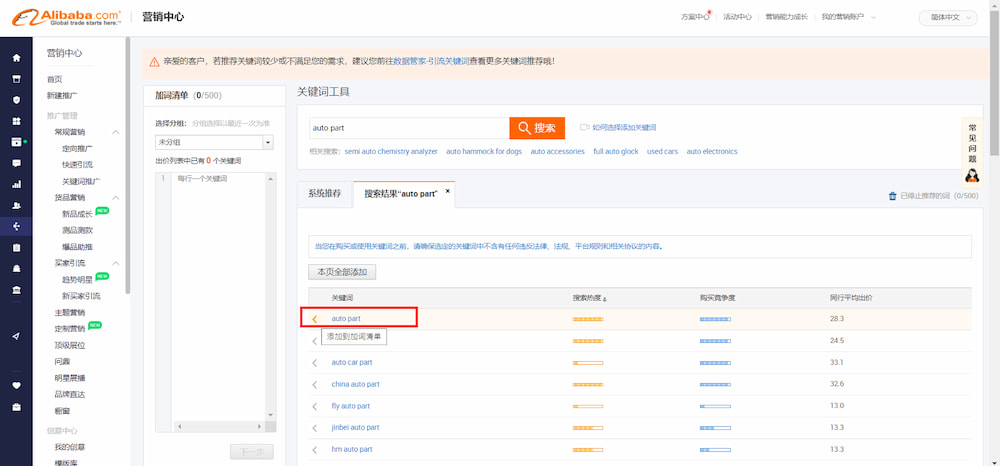Open 关键词推广 in the left menu
Viewport: 1000px width, 466px height.
coord(81,181)
